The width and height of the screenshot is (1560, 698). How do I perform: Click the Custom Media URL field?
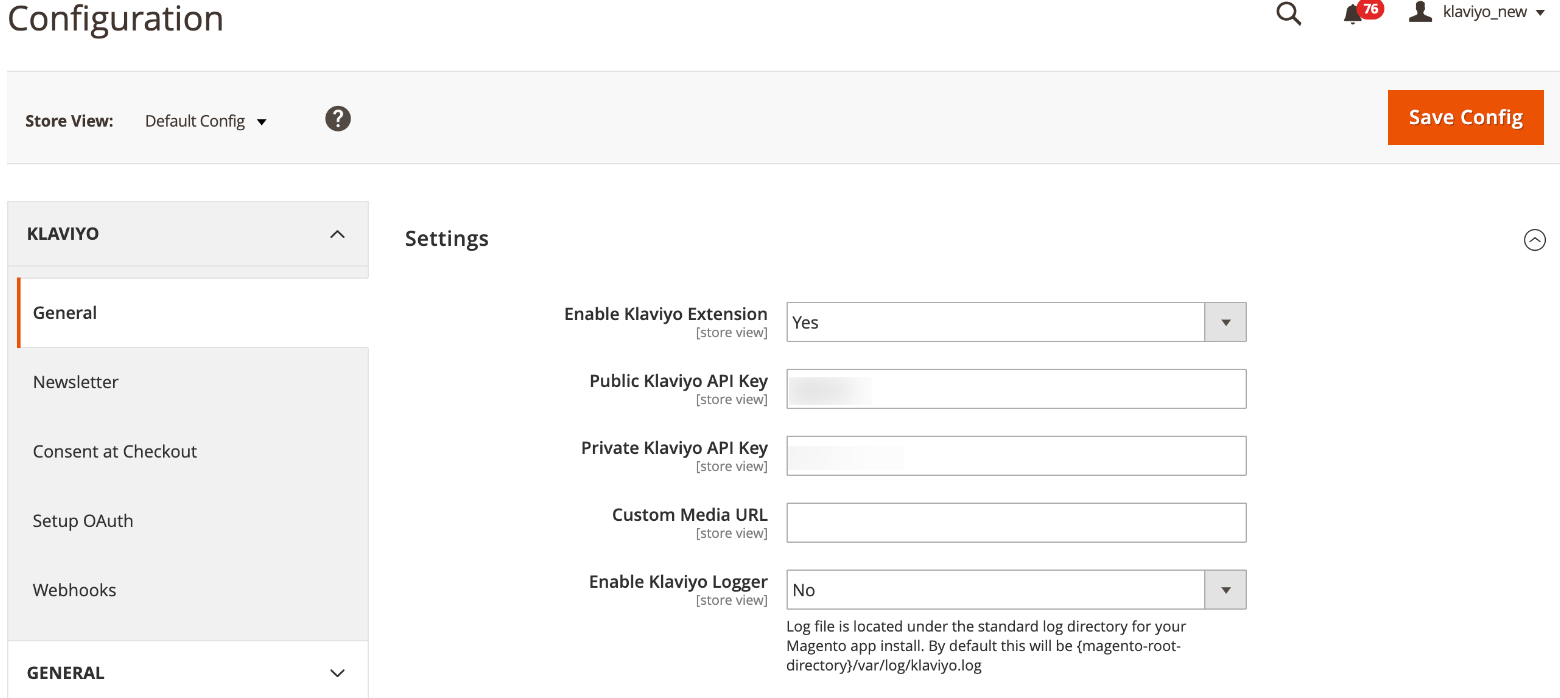tap(1016, 523)
